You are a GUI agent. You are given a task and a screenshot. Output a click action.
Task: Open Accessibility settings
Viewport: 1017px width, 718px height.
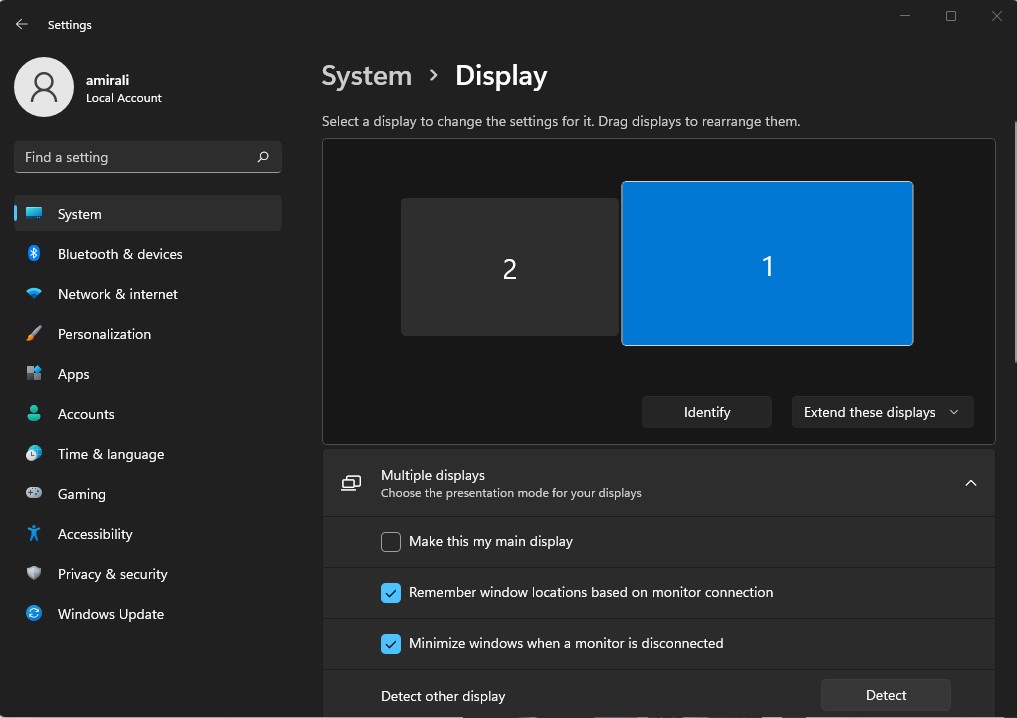[148, 534]
